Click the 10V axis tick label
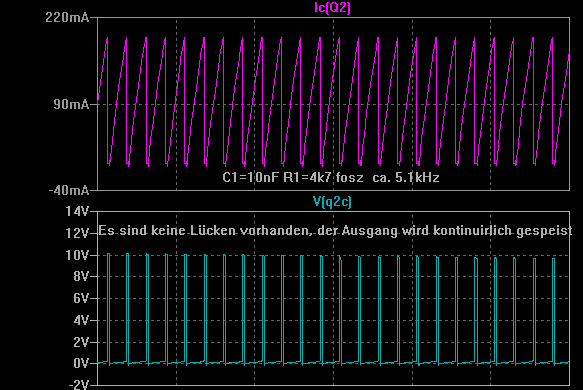Image resolution: width=583 pixels, height=390 pixels. click(x=77, y=255)
